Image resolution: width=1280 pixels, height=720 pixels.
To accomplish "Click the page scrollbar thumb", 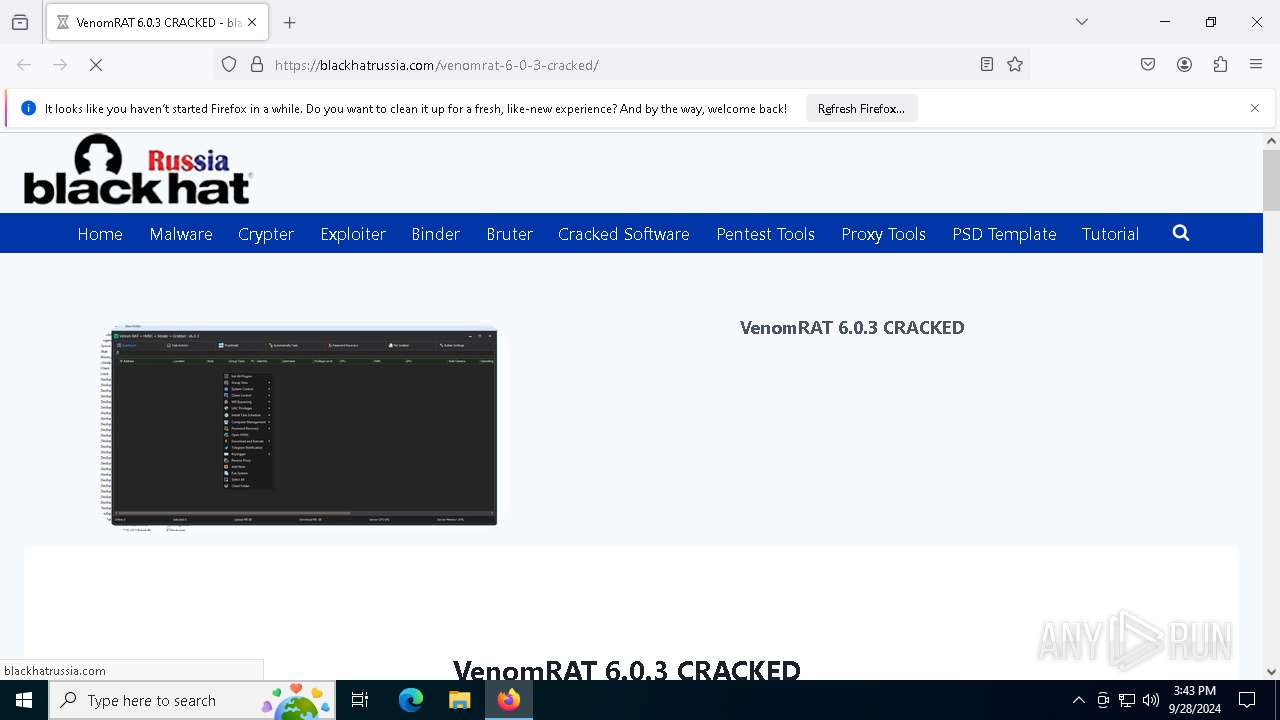I will pos(1271,180).
